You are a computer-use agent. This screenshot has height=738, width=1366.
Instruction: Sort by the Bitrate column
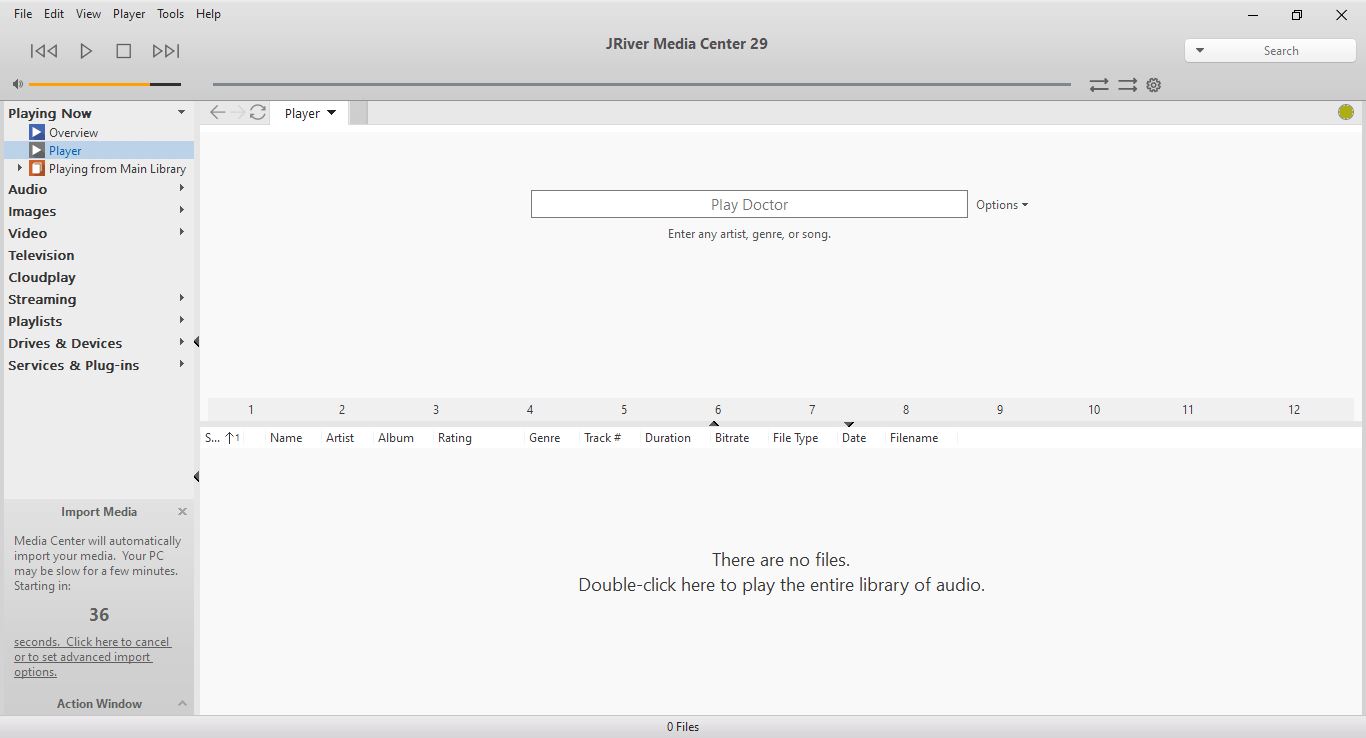[x=732, y=438]
